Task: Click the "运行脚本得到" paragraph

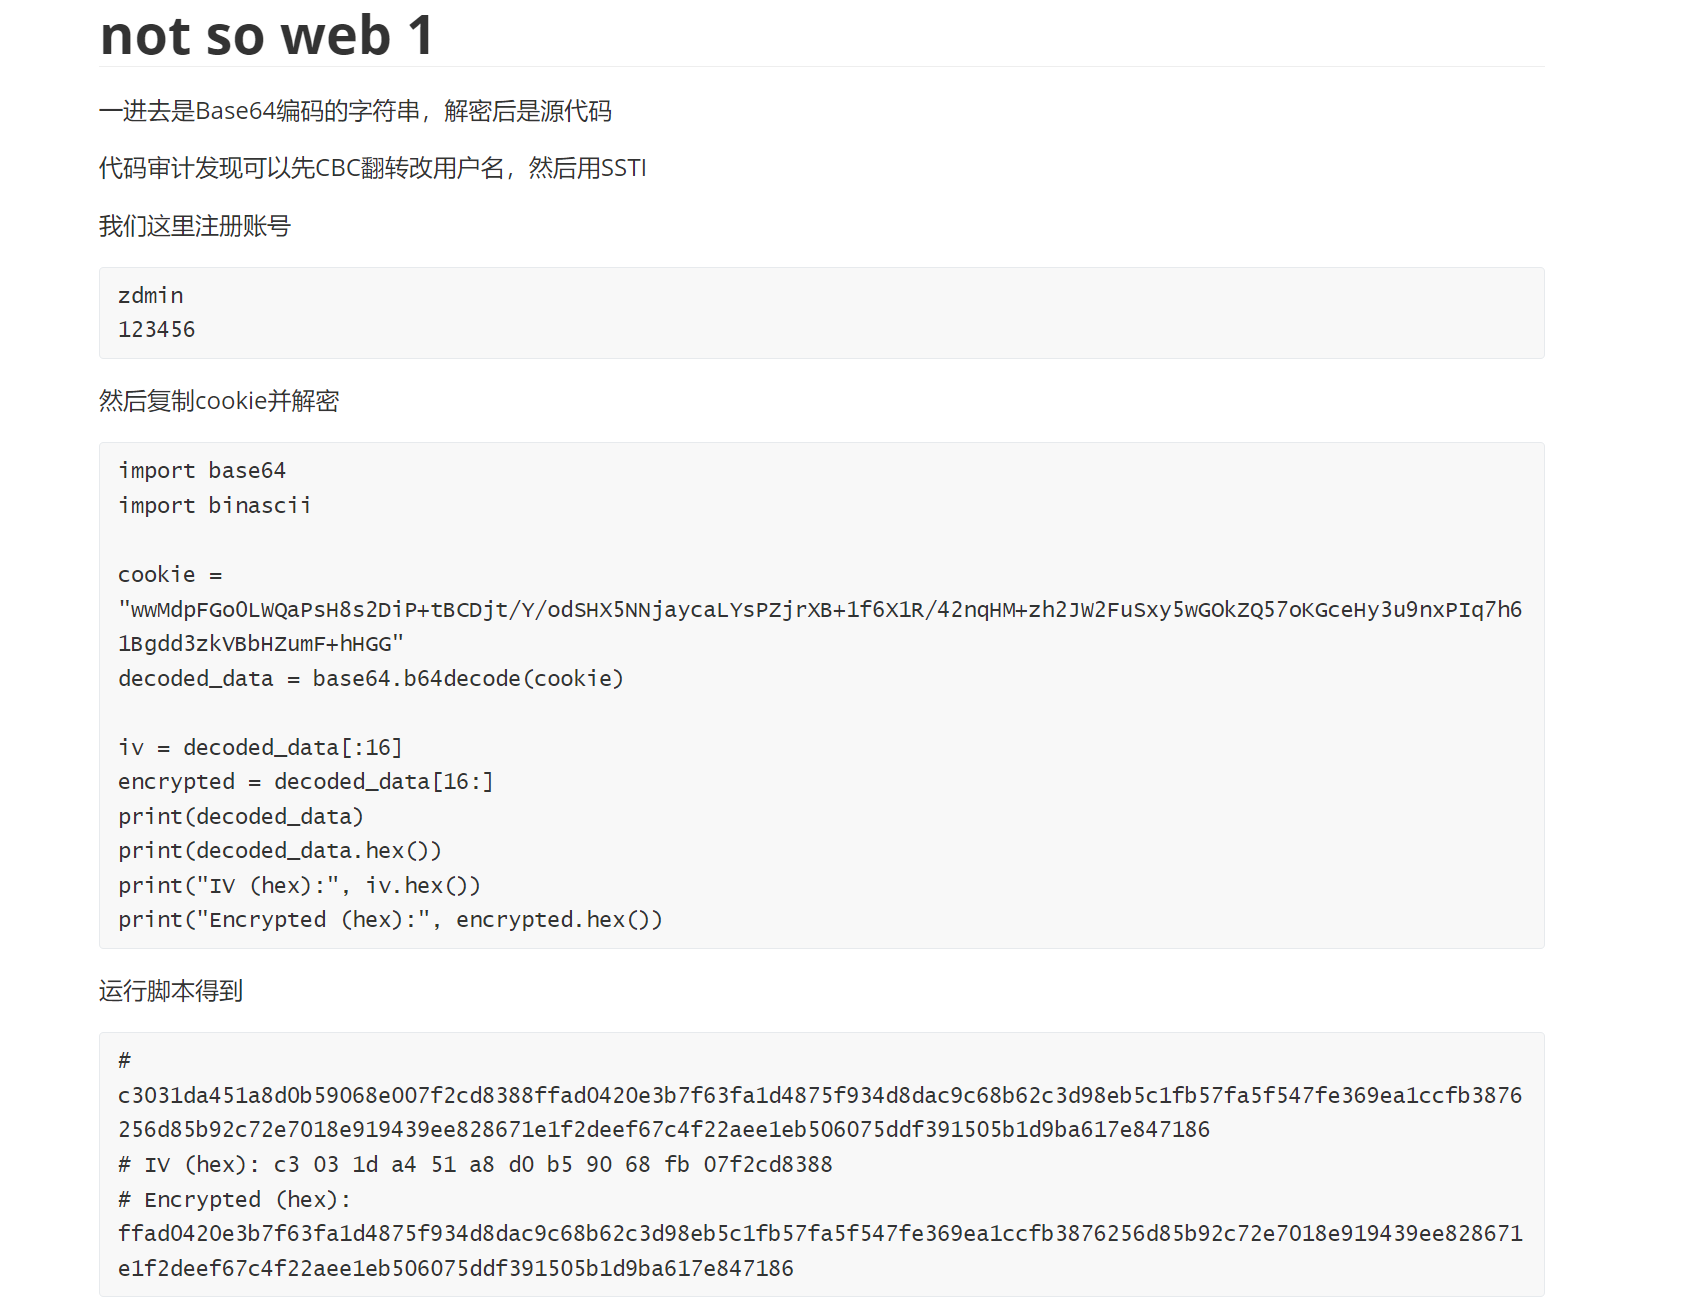Action: [171, 991]
